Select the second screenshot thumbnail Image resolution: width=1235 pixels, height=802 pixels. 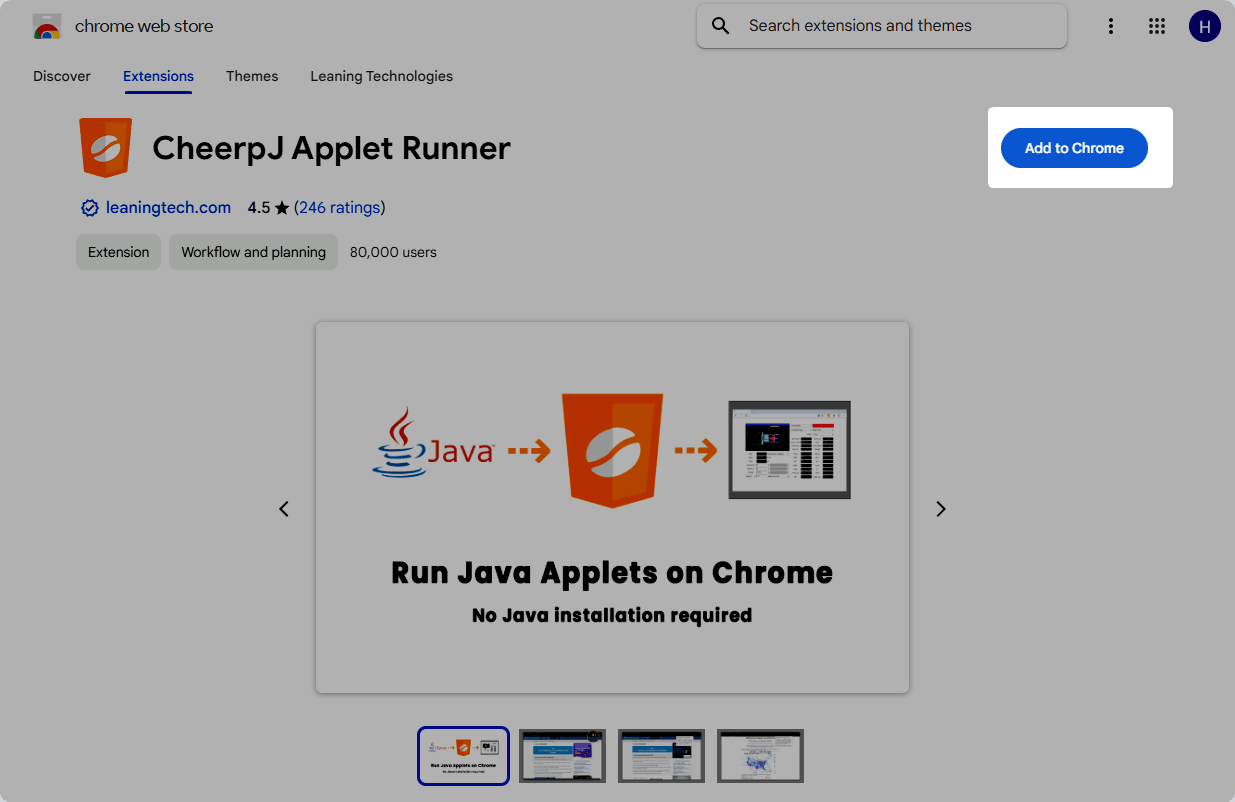tap(562, 756)
